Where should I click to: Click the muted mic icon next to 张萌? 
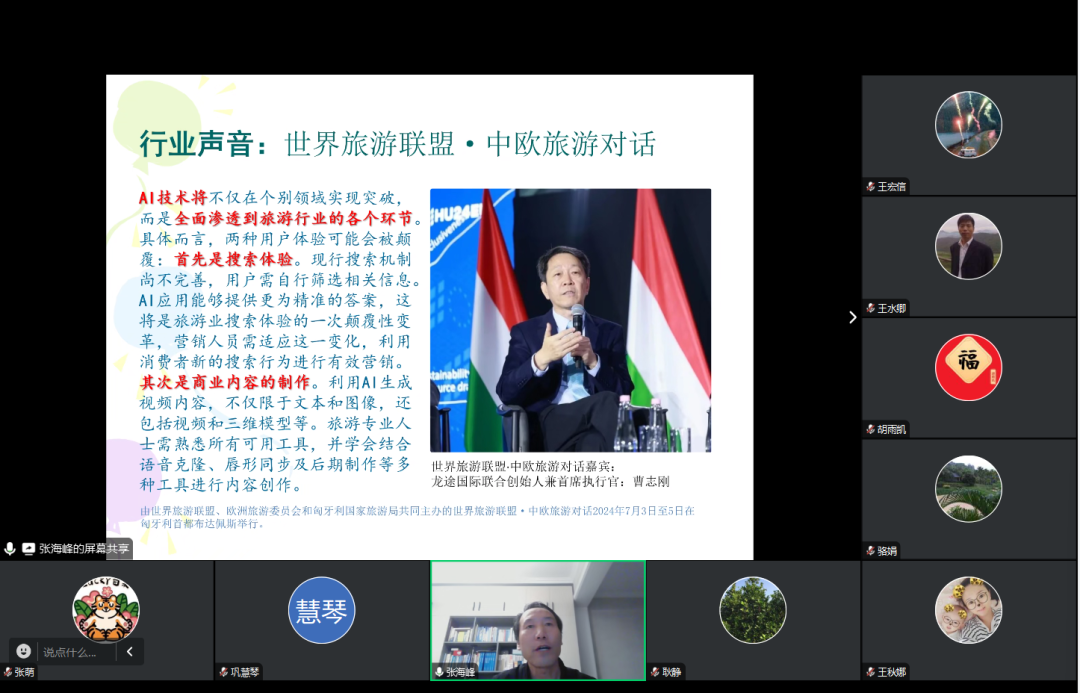click(8, 672)
